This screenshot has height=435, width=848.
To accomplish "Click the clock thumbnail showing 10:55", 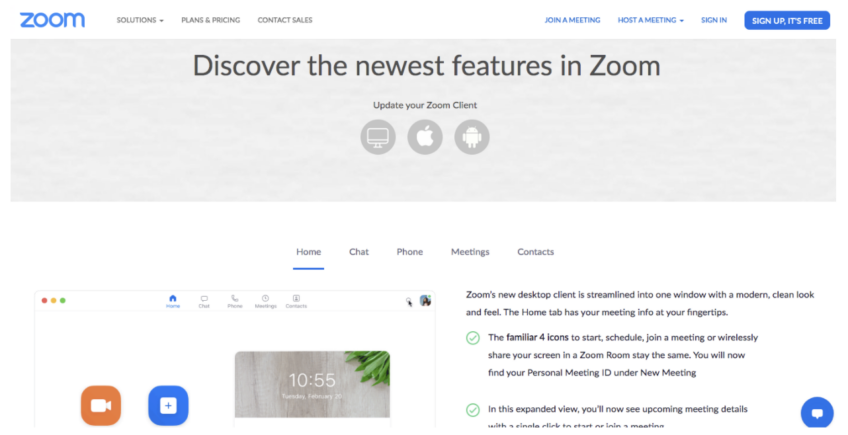I will (x=312, y=384).
